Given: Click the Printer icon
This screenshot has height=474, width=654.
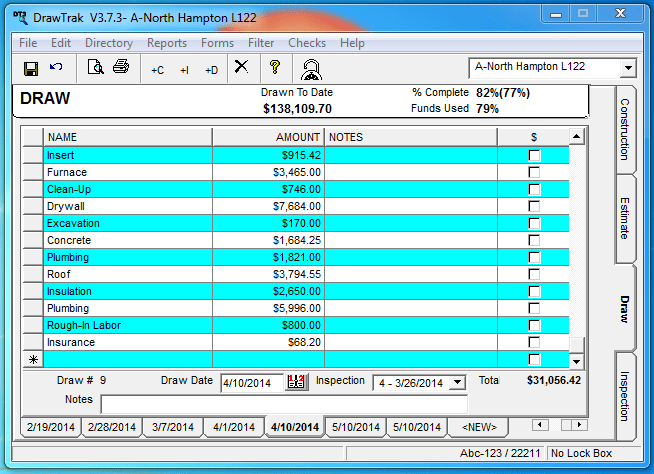Looking at the screenshot, I should coord(121,67).
